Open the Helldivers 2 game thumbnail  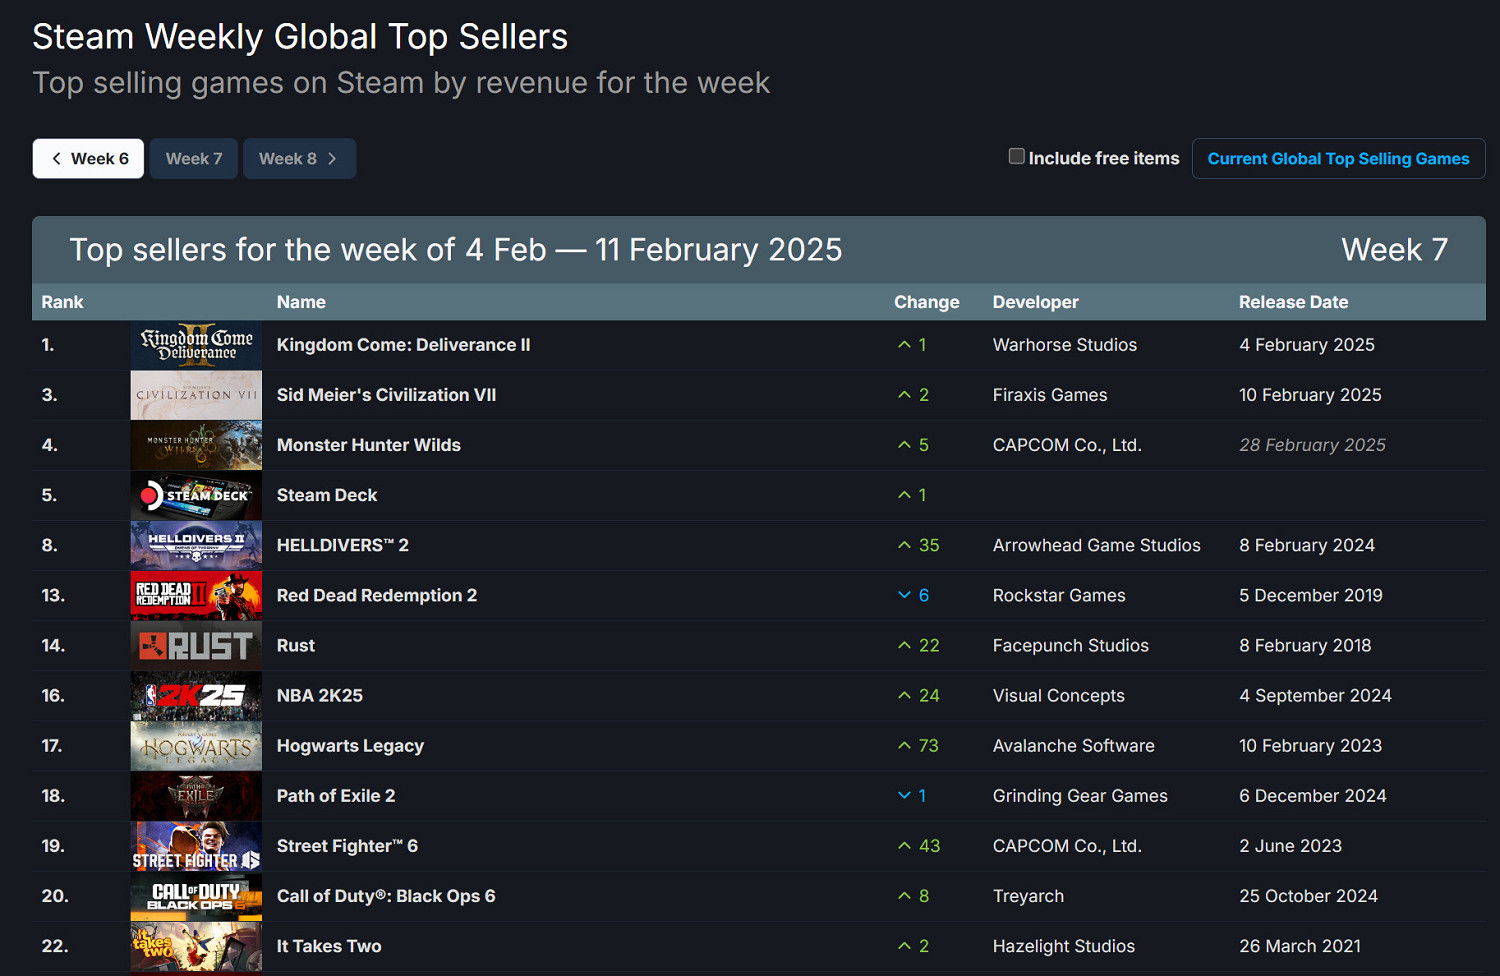pos(196,545)
